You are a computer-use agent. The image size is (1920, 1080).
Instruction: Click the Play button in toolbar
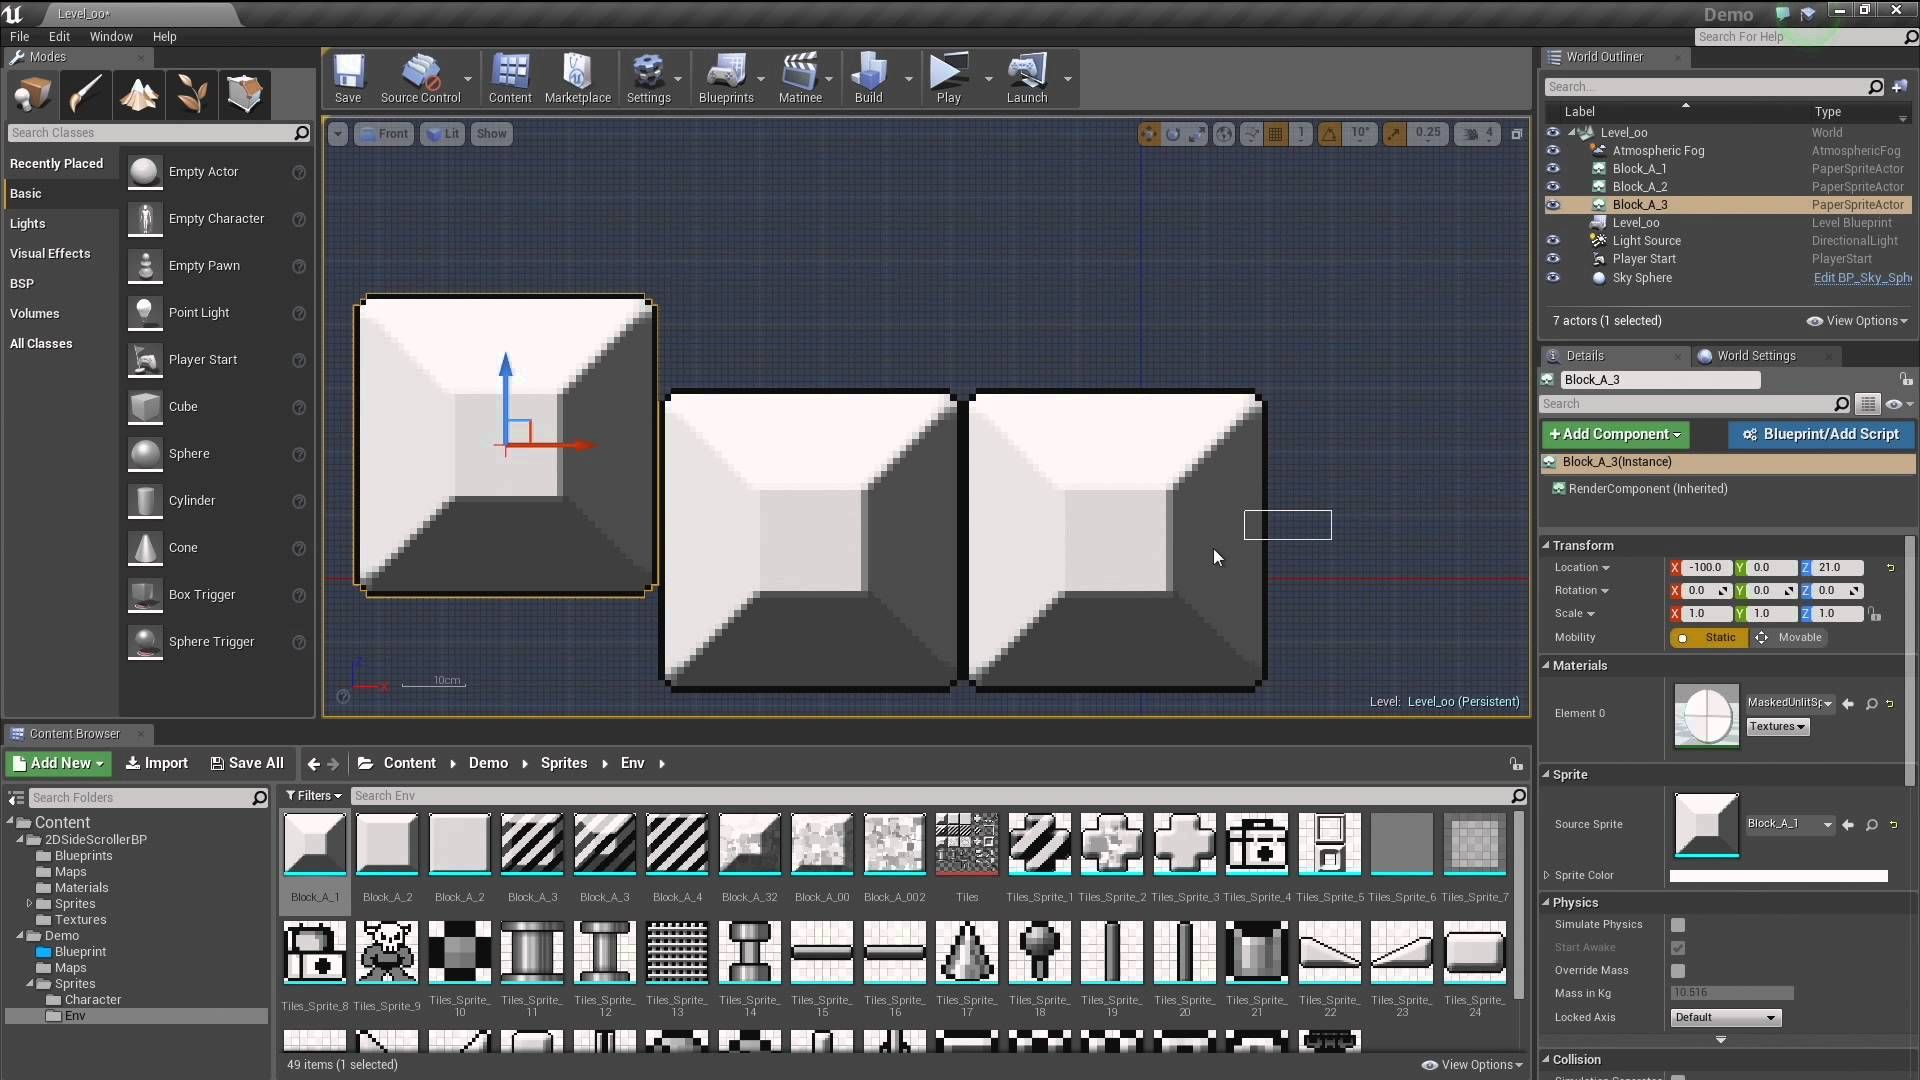coord(948,78)
